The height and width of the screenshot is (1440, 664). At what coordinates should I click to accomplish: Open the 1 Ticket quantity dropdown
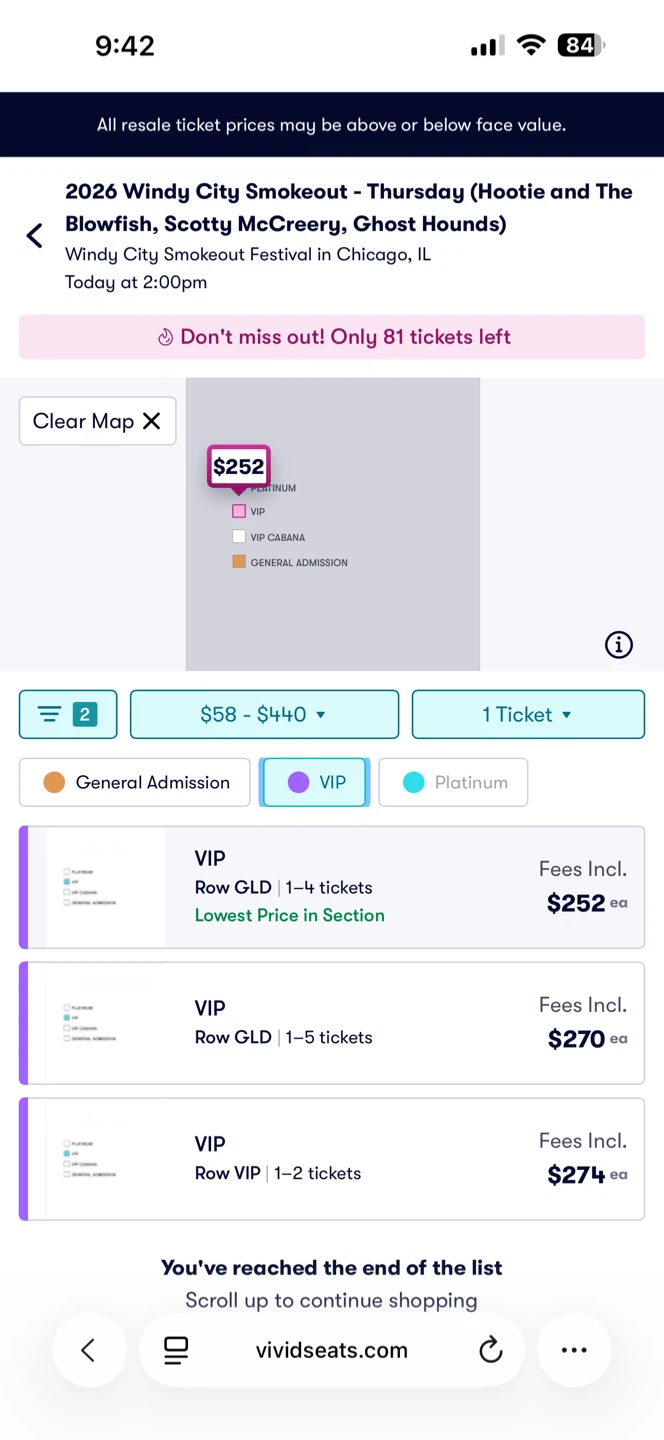[528, 714]
